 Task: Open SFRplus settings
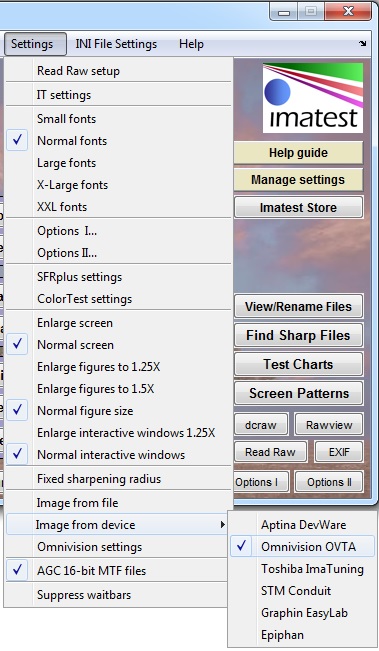tap(118, 277)
